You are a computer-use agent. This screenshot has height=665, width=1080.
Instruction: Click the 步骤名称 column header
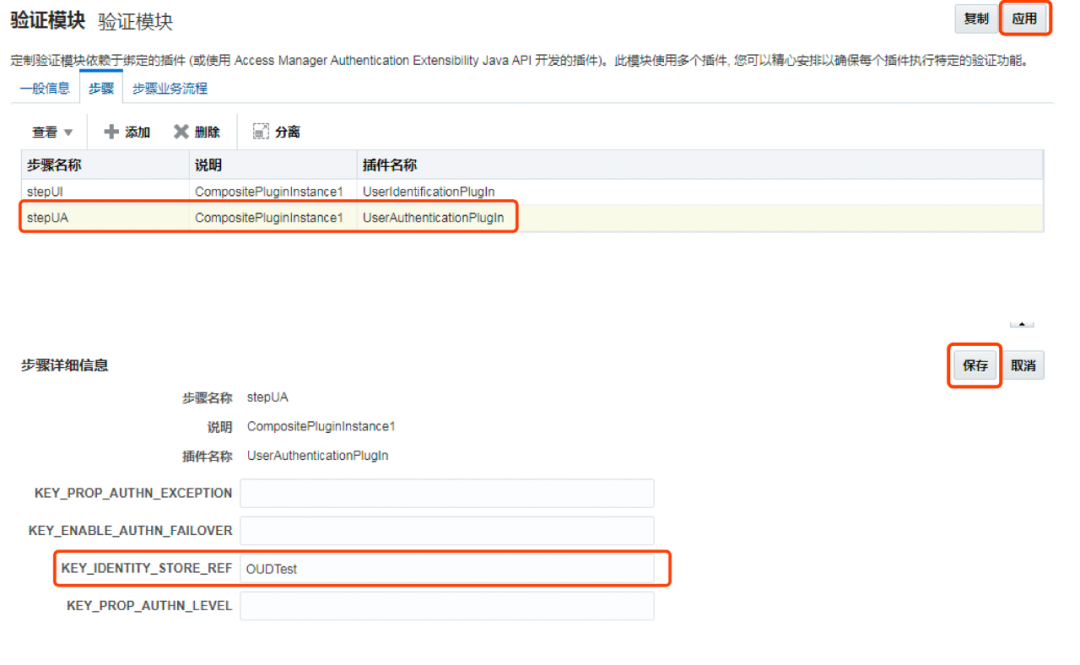pyautogui.click(x=105, y=165)
